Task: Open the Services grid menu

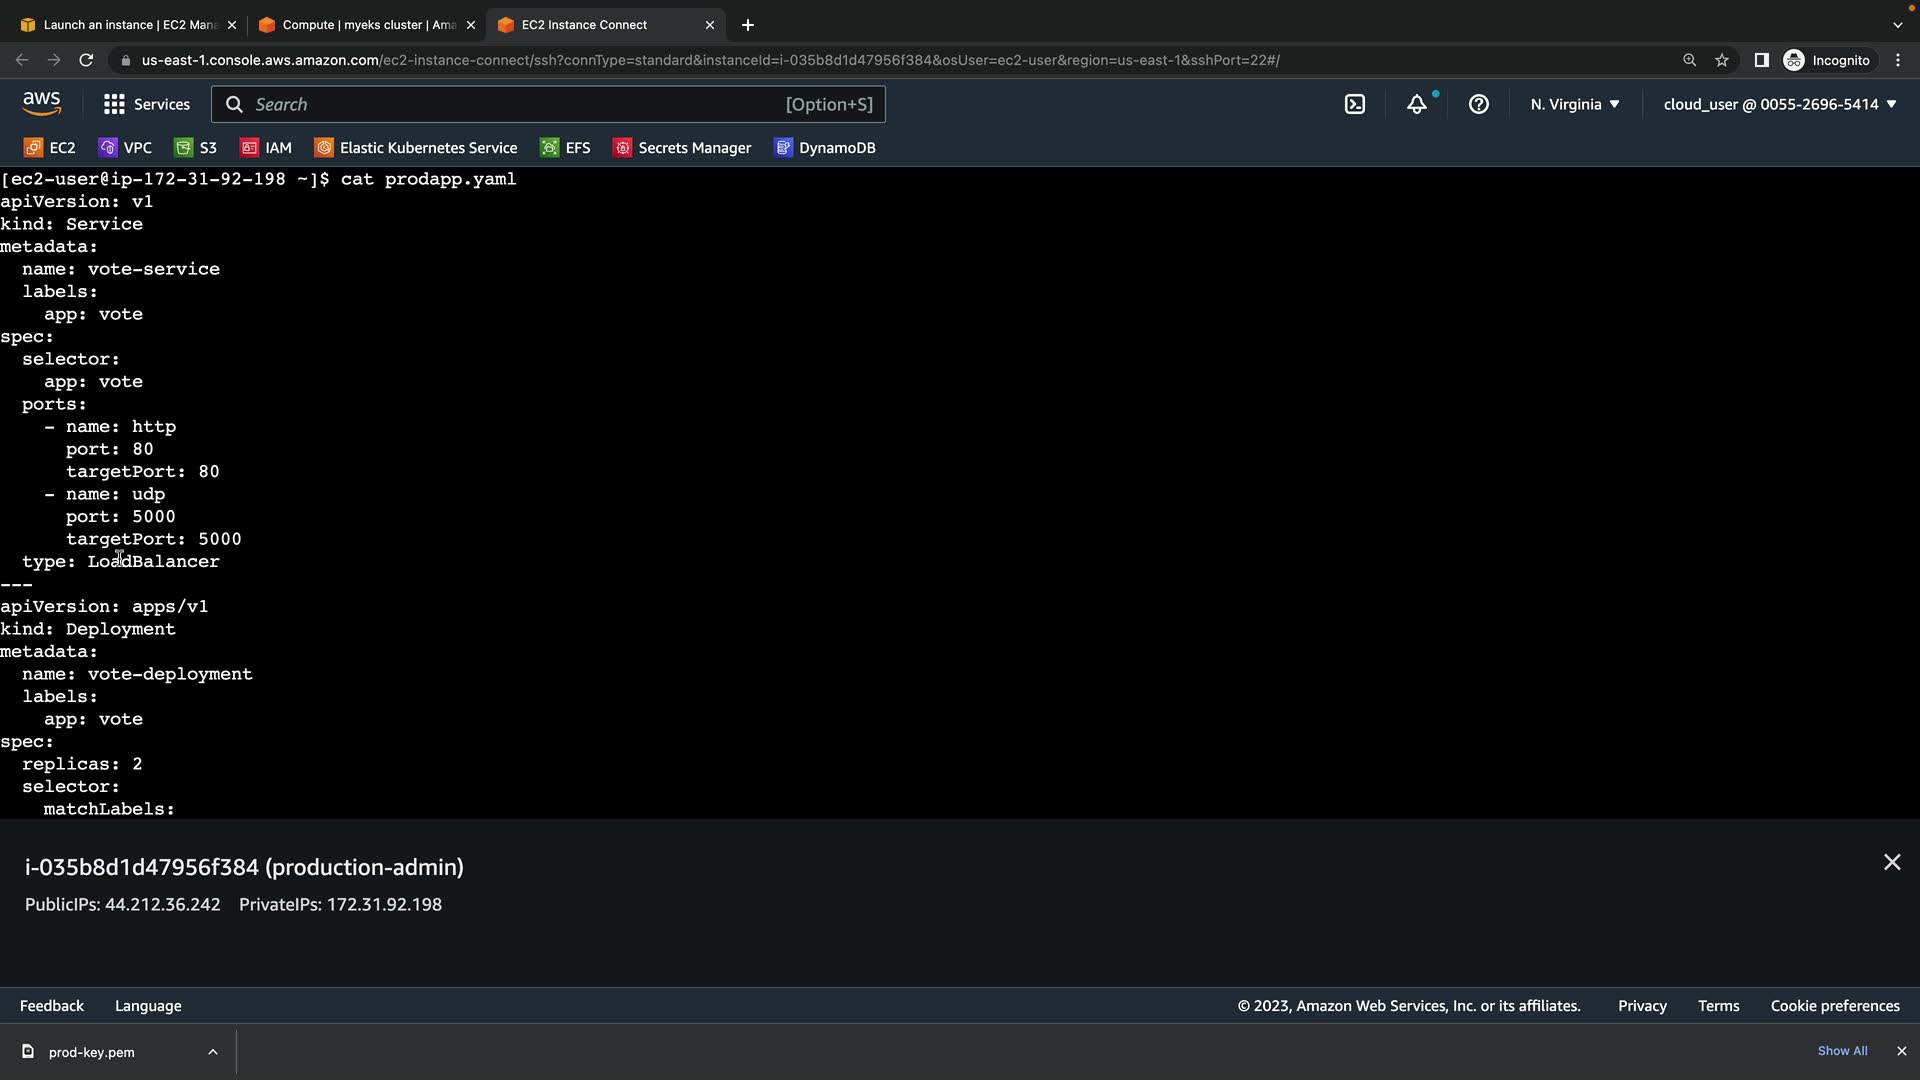Action: (x=147, y=104)
